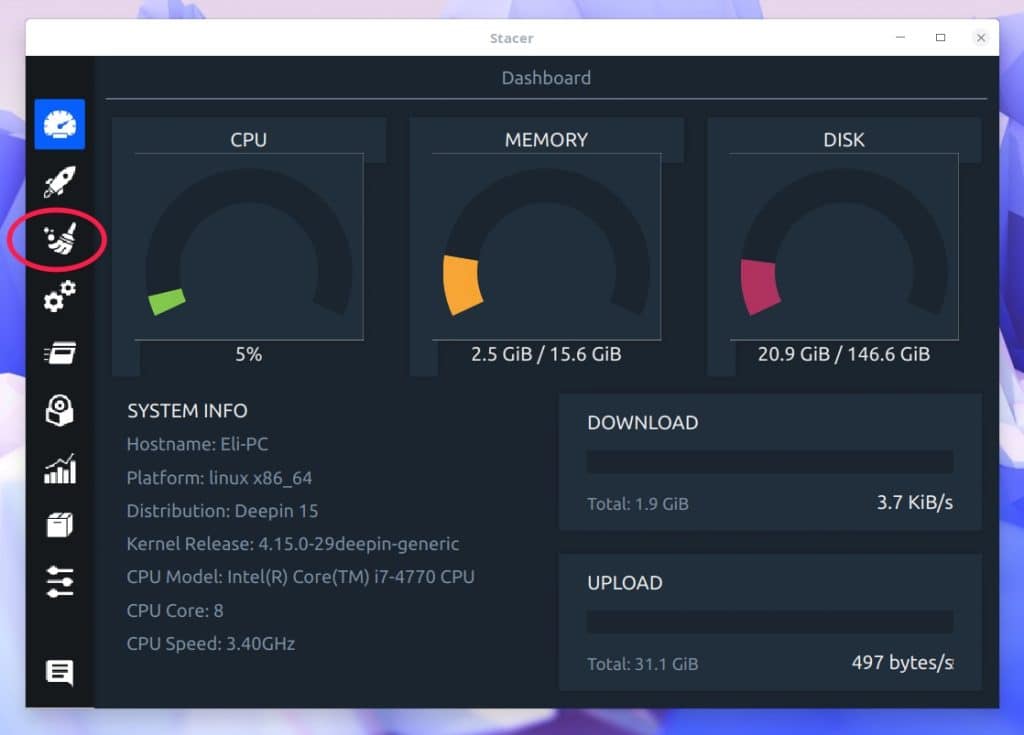
Task: Open Services gears icon in sidebar
Action: [x=59, y=296]
